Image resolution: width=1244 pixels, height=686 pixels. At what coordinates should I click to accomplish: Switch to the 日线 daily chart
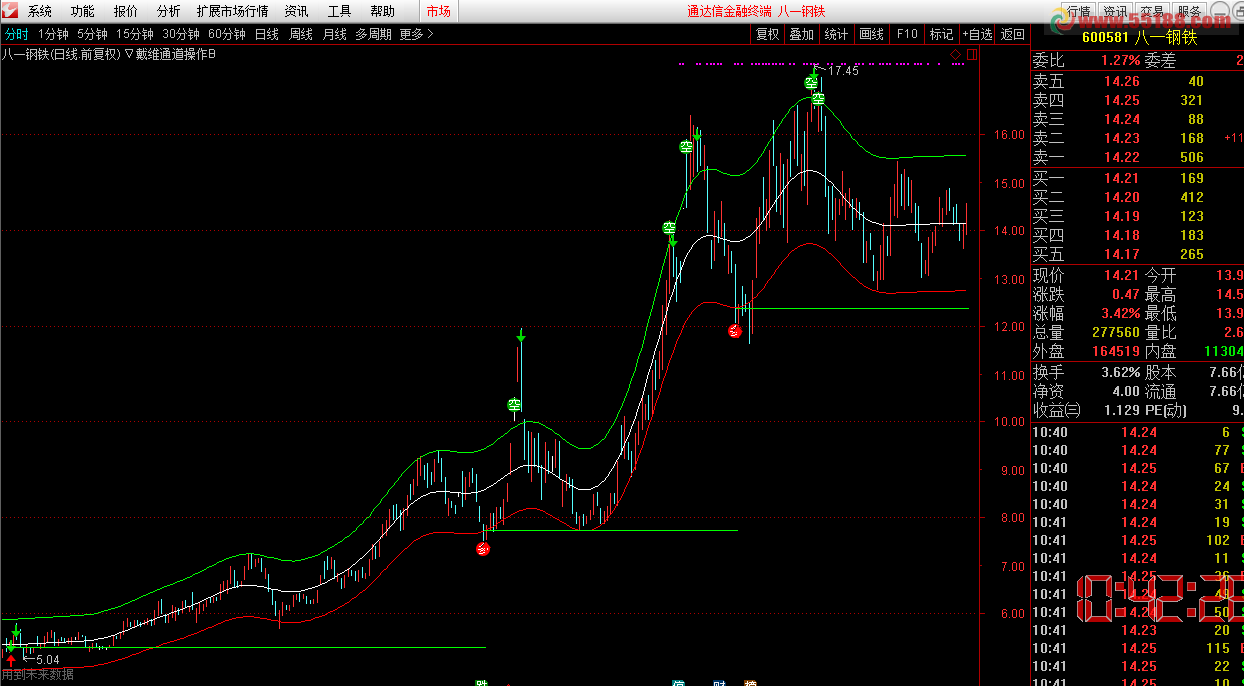pos(267,34)
